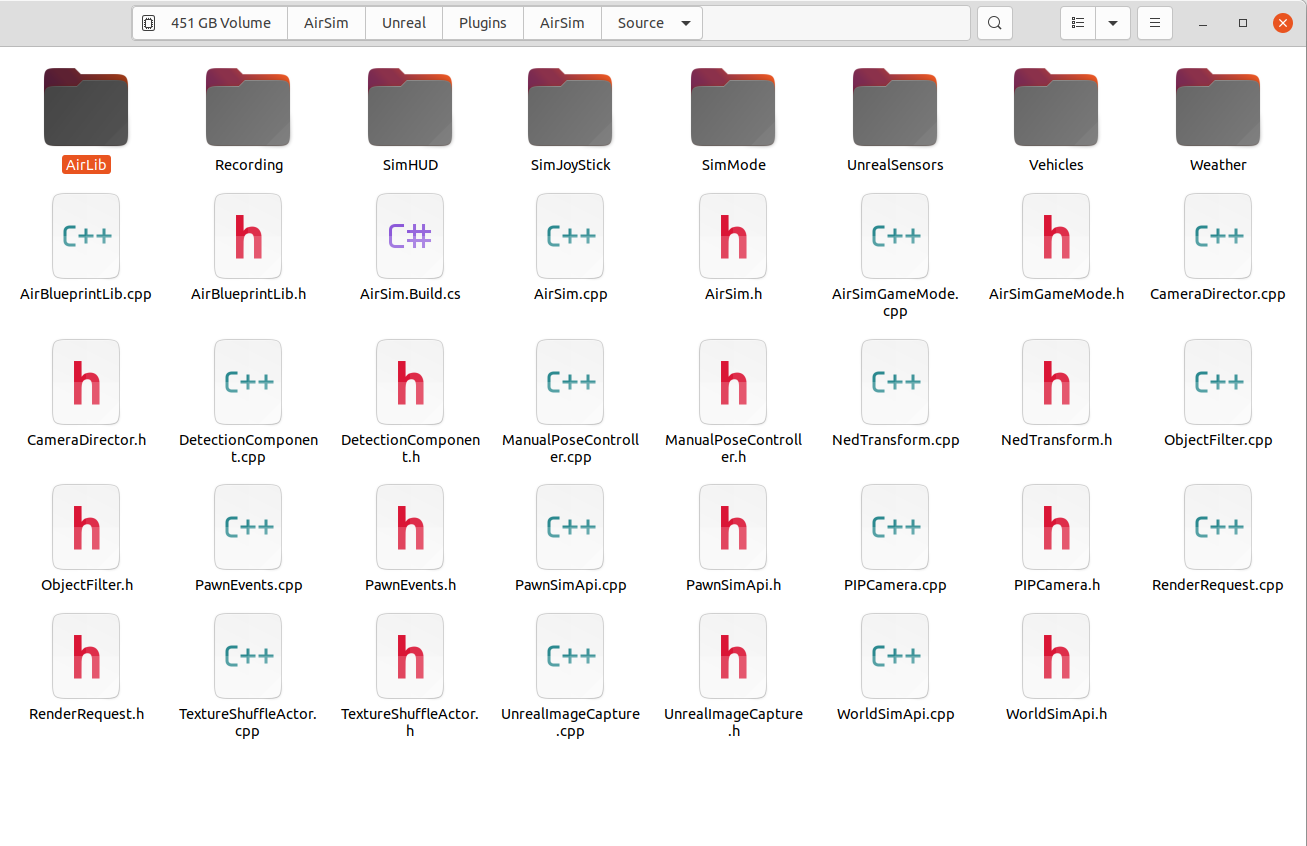Select the UnrealSensors folder
This screenshot has height=846, width=1307.
tap(895, 107)
